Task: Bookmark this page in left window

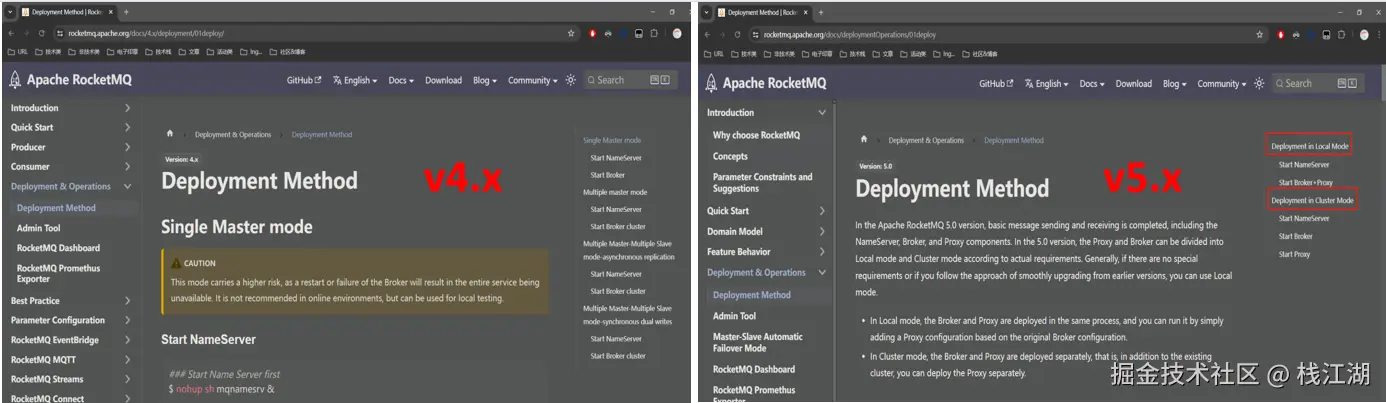Action: (571, 33)
